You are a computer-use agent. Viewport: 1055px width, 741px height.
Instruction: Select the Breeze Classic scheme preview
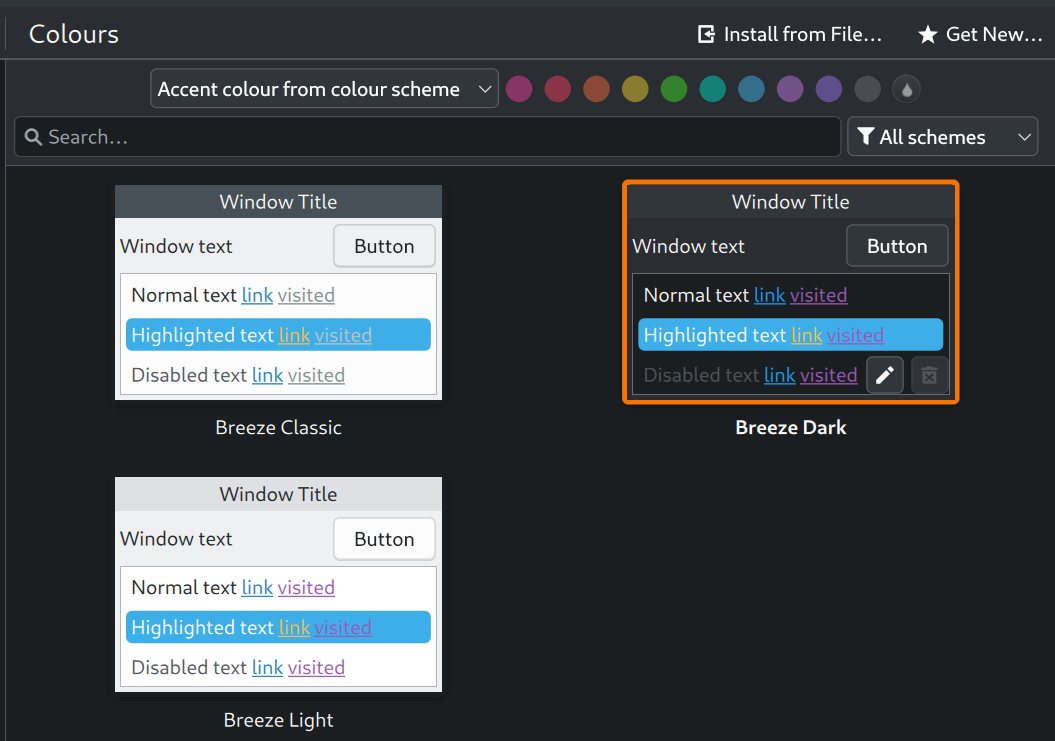(279, 293)
